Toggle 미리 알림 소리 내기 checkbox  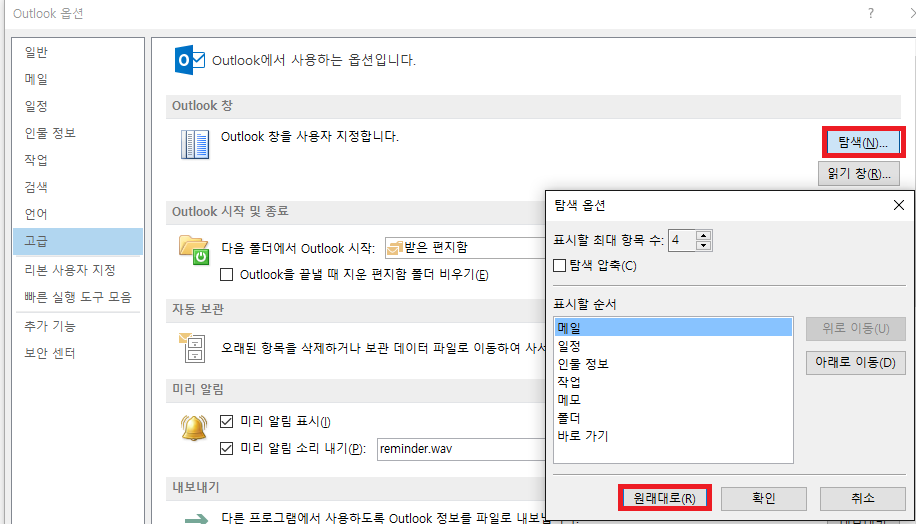click(227, 448)
